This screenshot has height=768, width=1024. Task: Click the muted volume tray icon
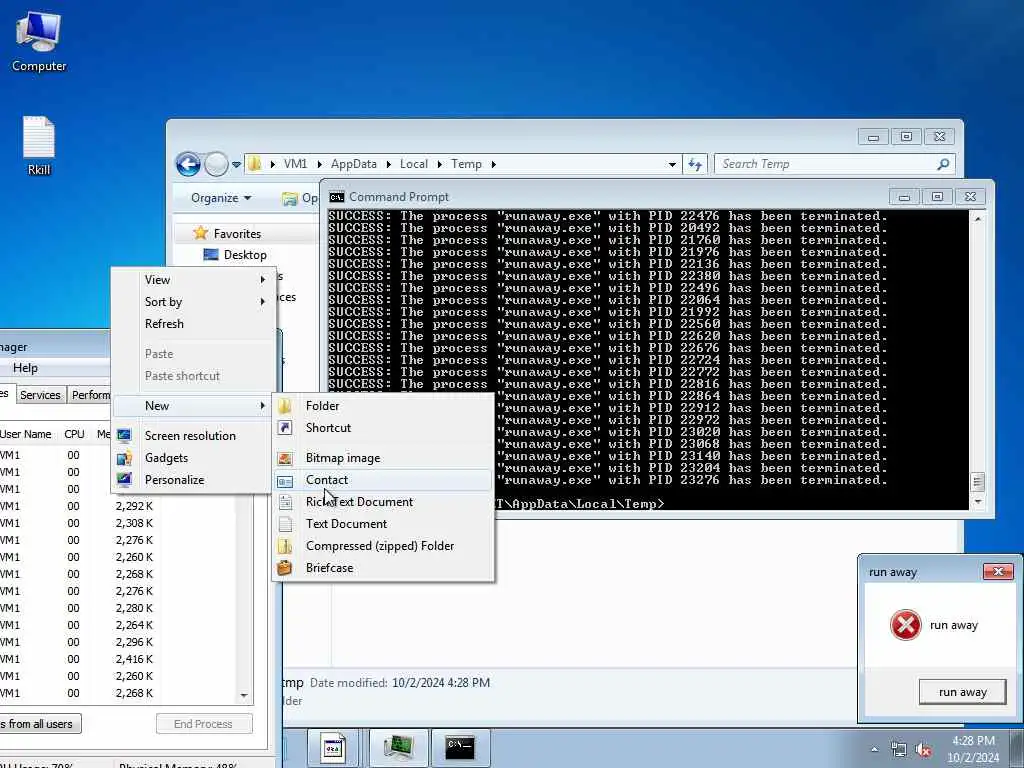coord(923,750)
